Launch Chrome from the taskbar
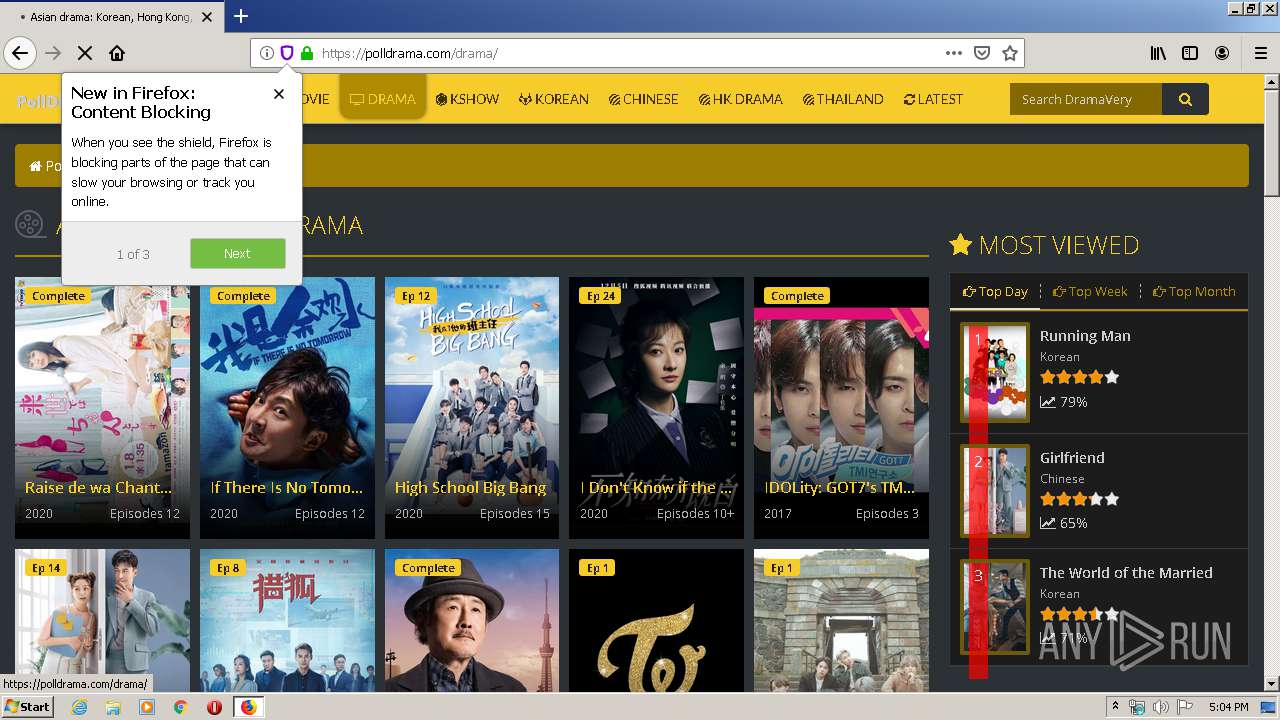 tap(181, 707)
